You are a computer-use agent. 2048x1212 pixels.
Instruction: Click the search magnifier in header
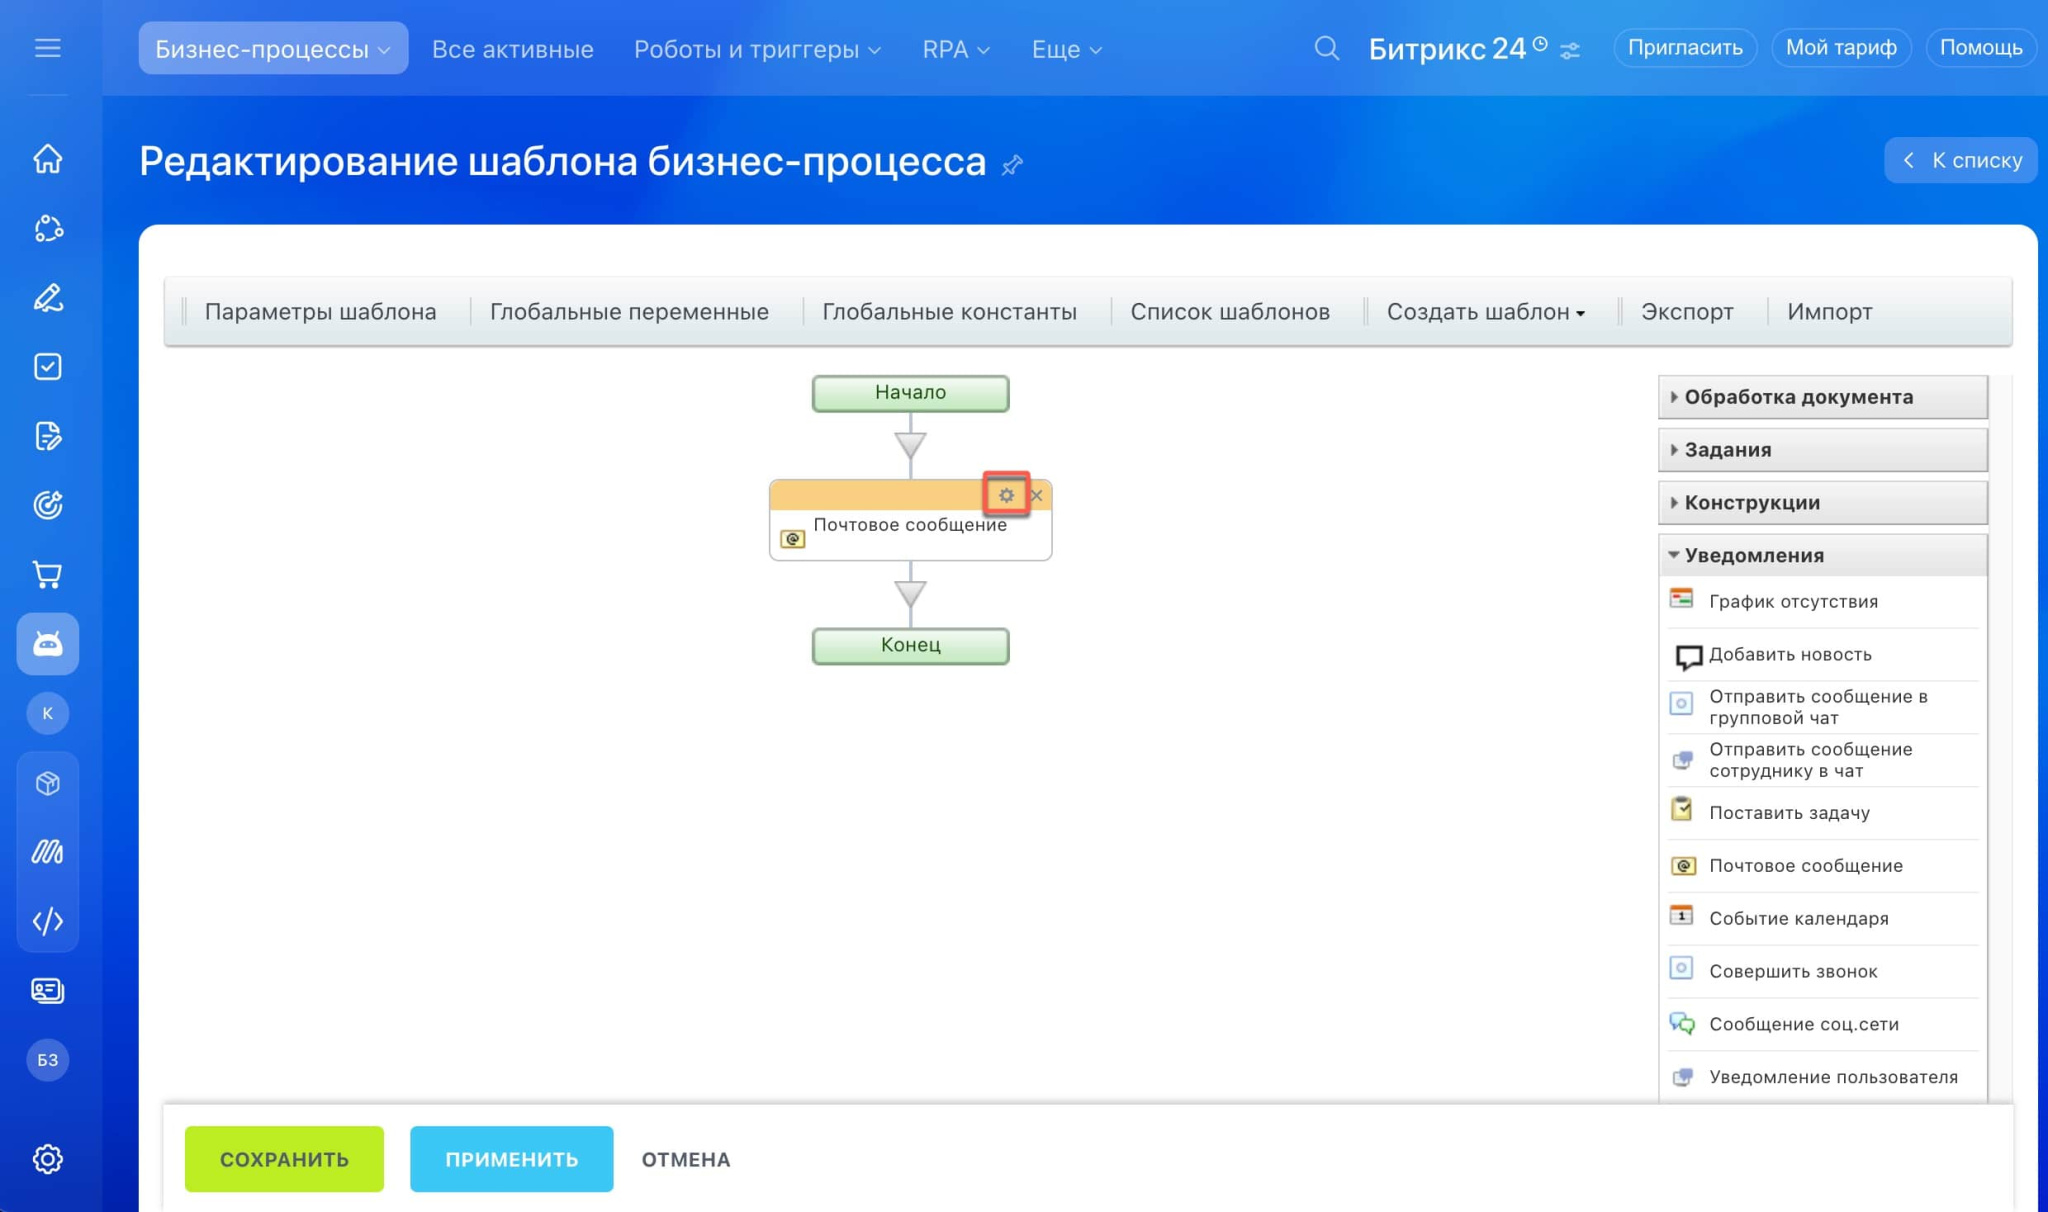click(1326, 48)
